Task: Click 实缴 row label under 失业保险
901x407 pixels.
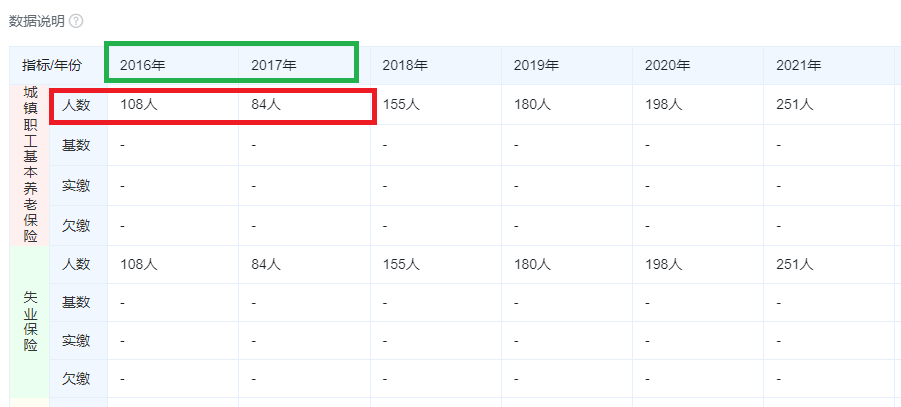Action: (76, 340)
